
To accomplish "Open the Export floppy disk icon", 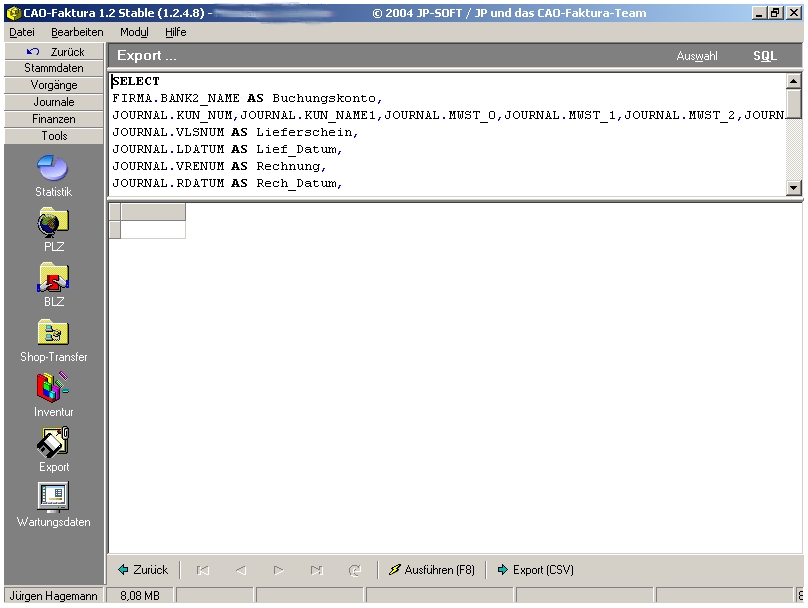I will (53, 442).
